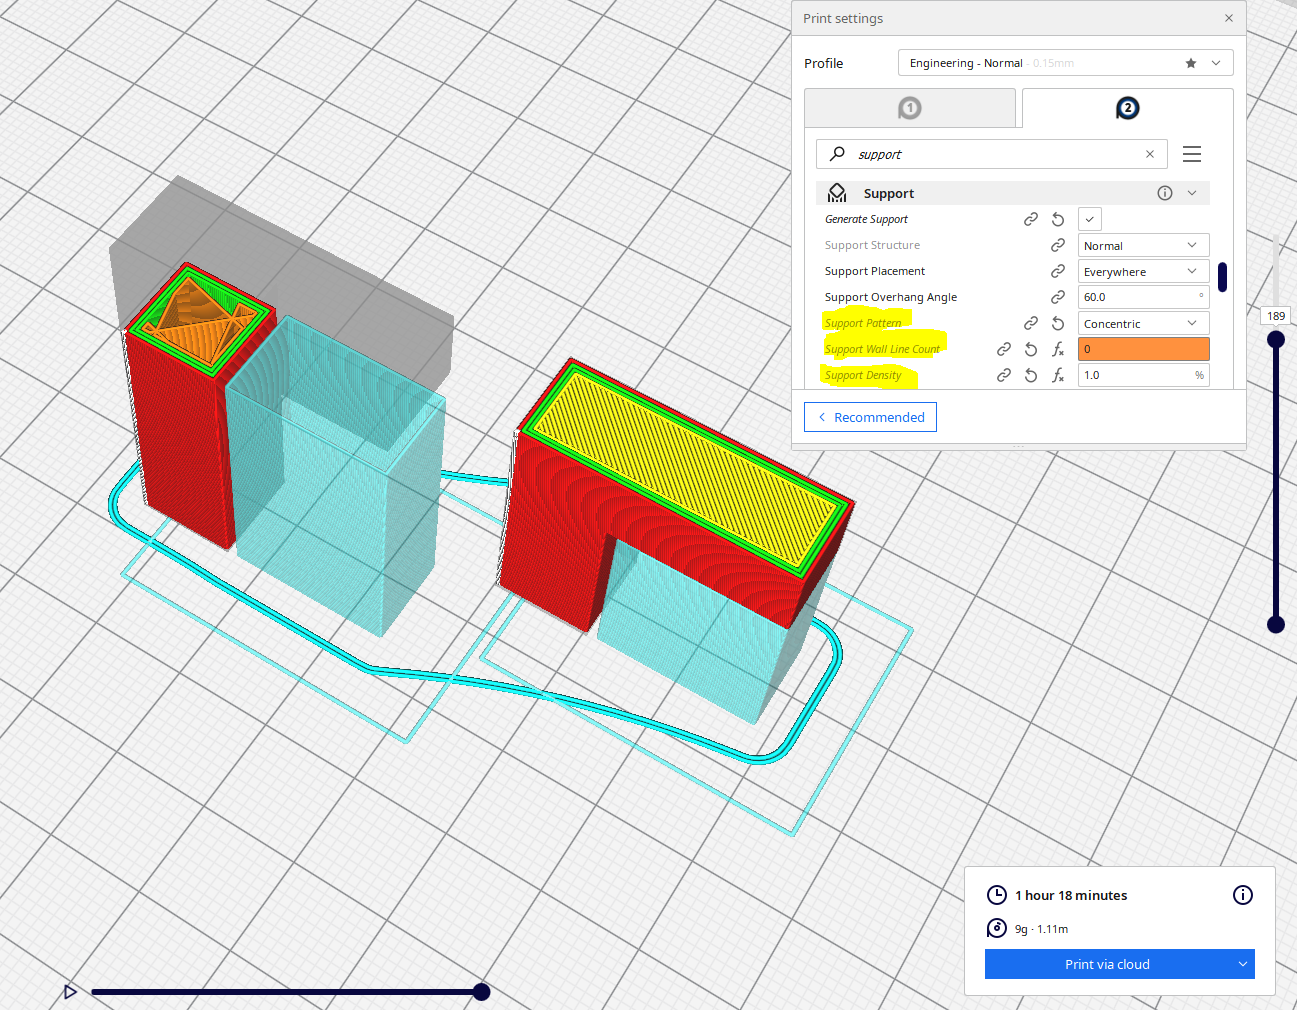Click the revert arrow beside Support Pattern
Screen dimensions: 1297x1010
pos(1057,322)
